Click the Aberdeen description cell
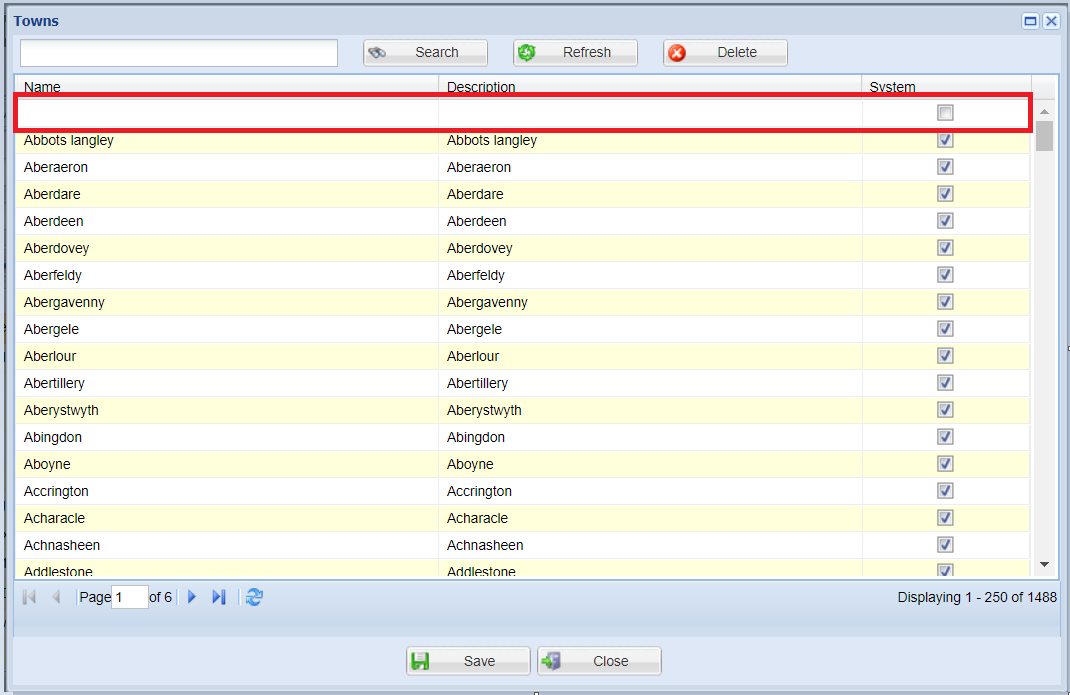 pyautogui.click(x=650, y=221)
